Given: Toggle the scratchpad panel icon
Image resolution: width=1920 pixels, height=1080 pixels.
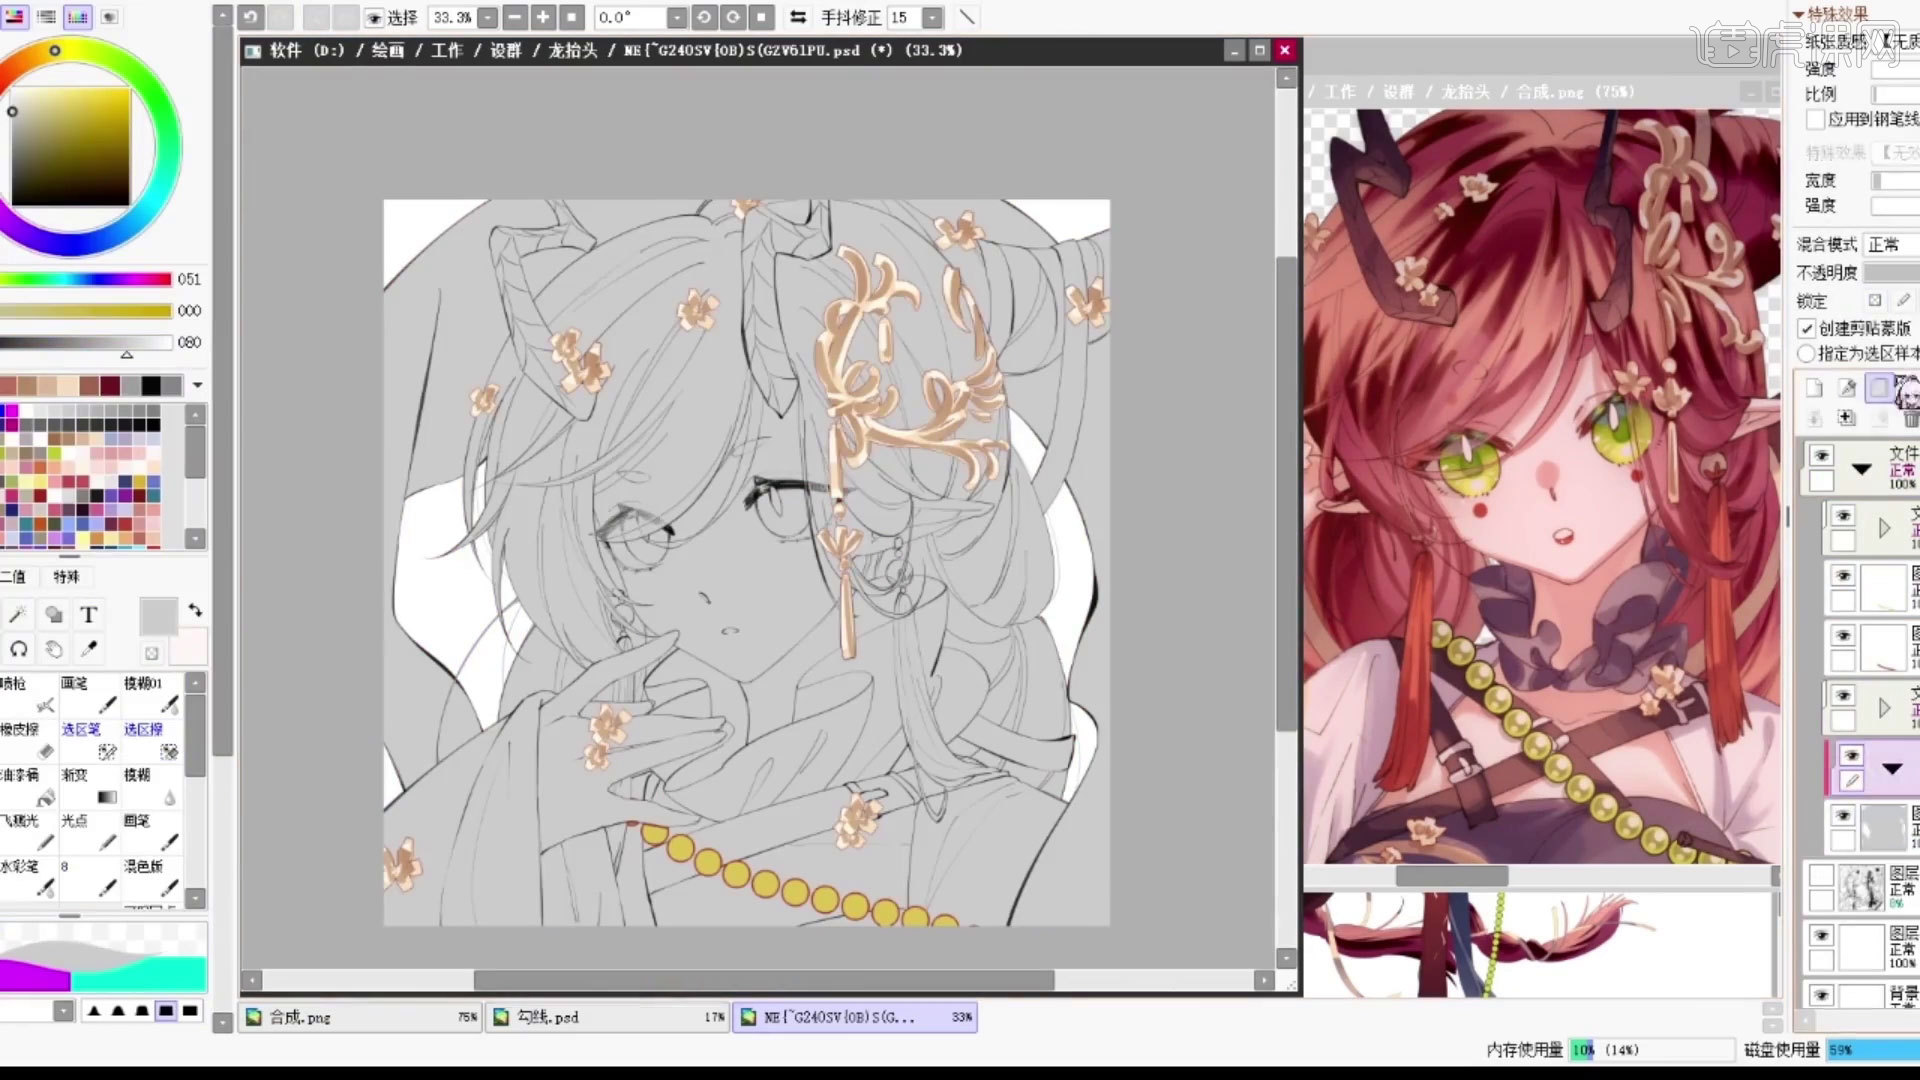Looking at the screenshot, I should click(110, 17).
